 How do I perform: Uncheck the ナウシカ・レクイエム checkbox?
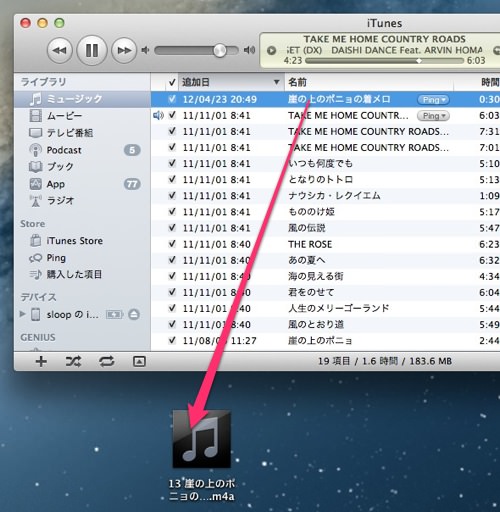pos(172,195)
